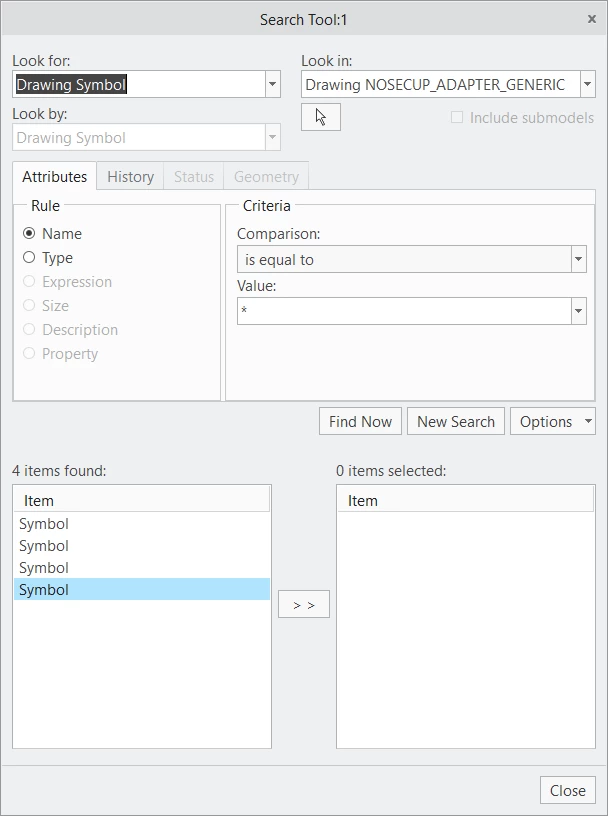This screenshot has height=816, width=608.
Task: Click into the Value input field
Action: (404, 311)
